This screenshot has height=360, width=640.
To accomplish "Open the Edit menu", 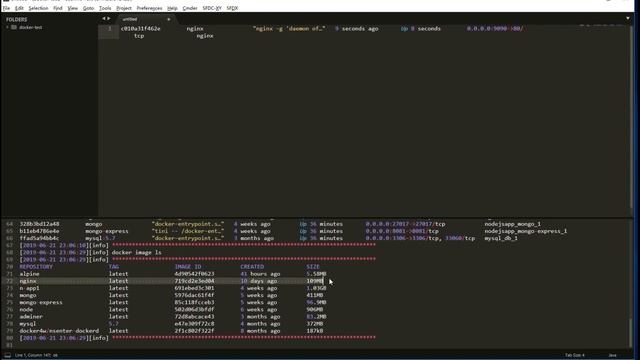I will click(19, 8).
